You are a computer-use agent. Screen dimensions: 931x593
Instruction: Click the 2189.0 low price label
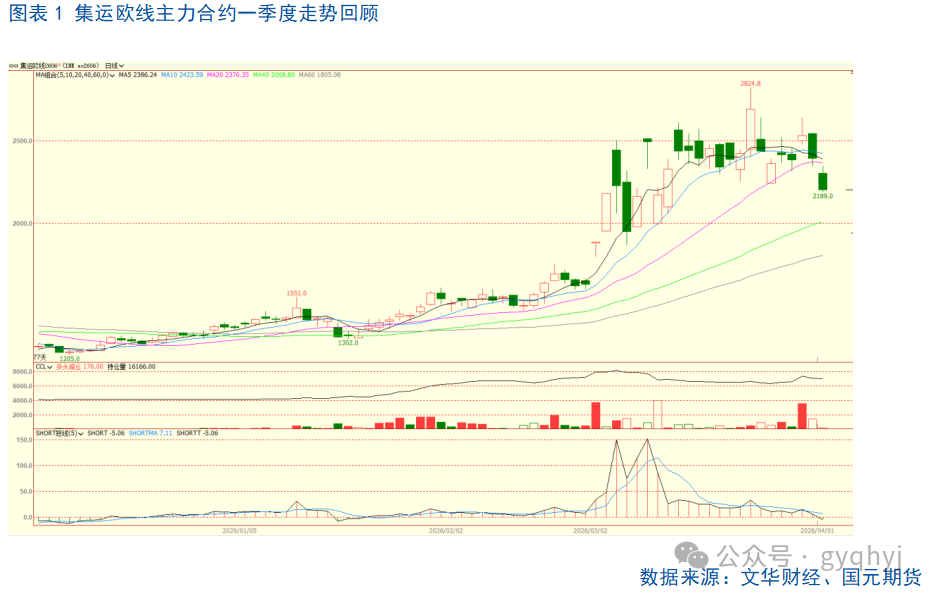click(x=823, y=196)
